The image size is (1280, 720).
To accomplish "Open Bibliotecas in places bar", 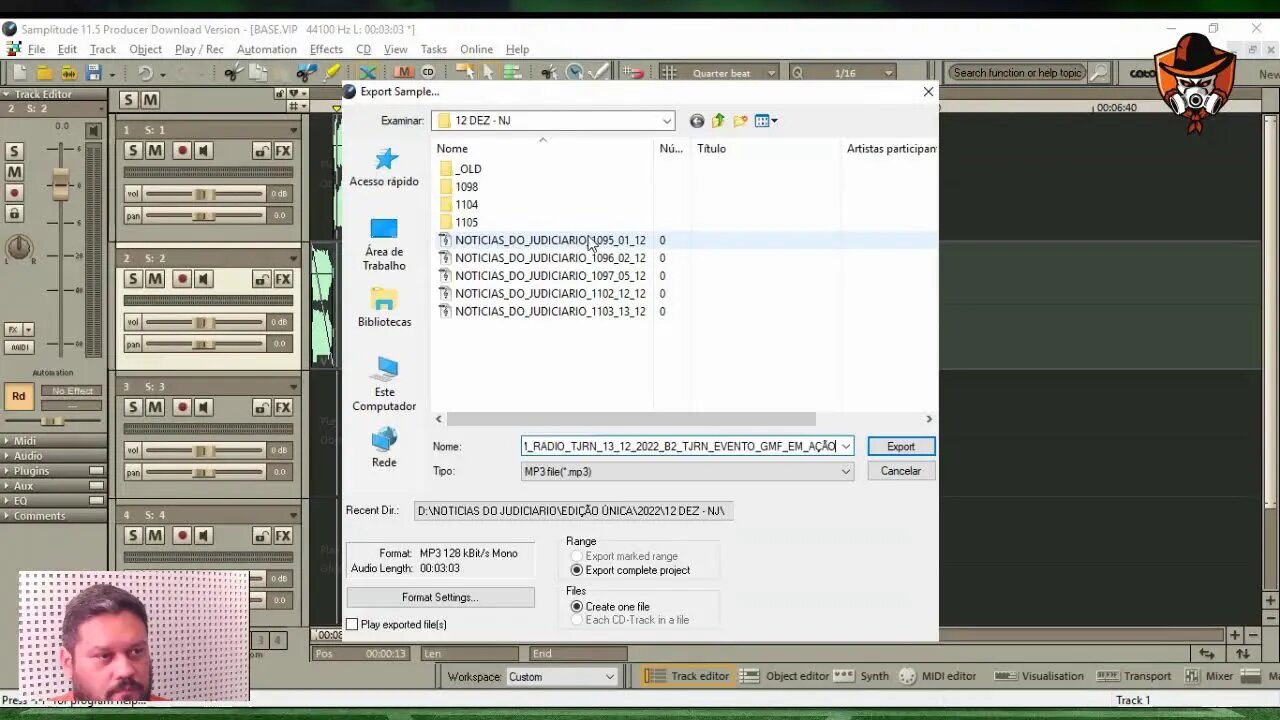I will (384, 308).
